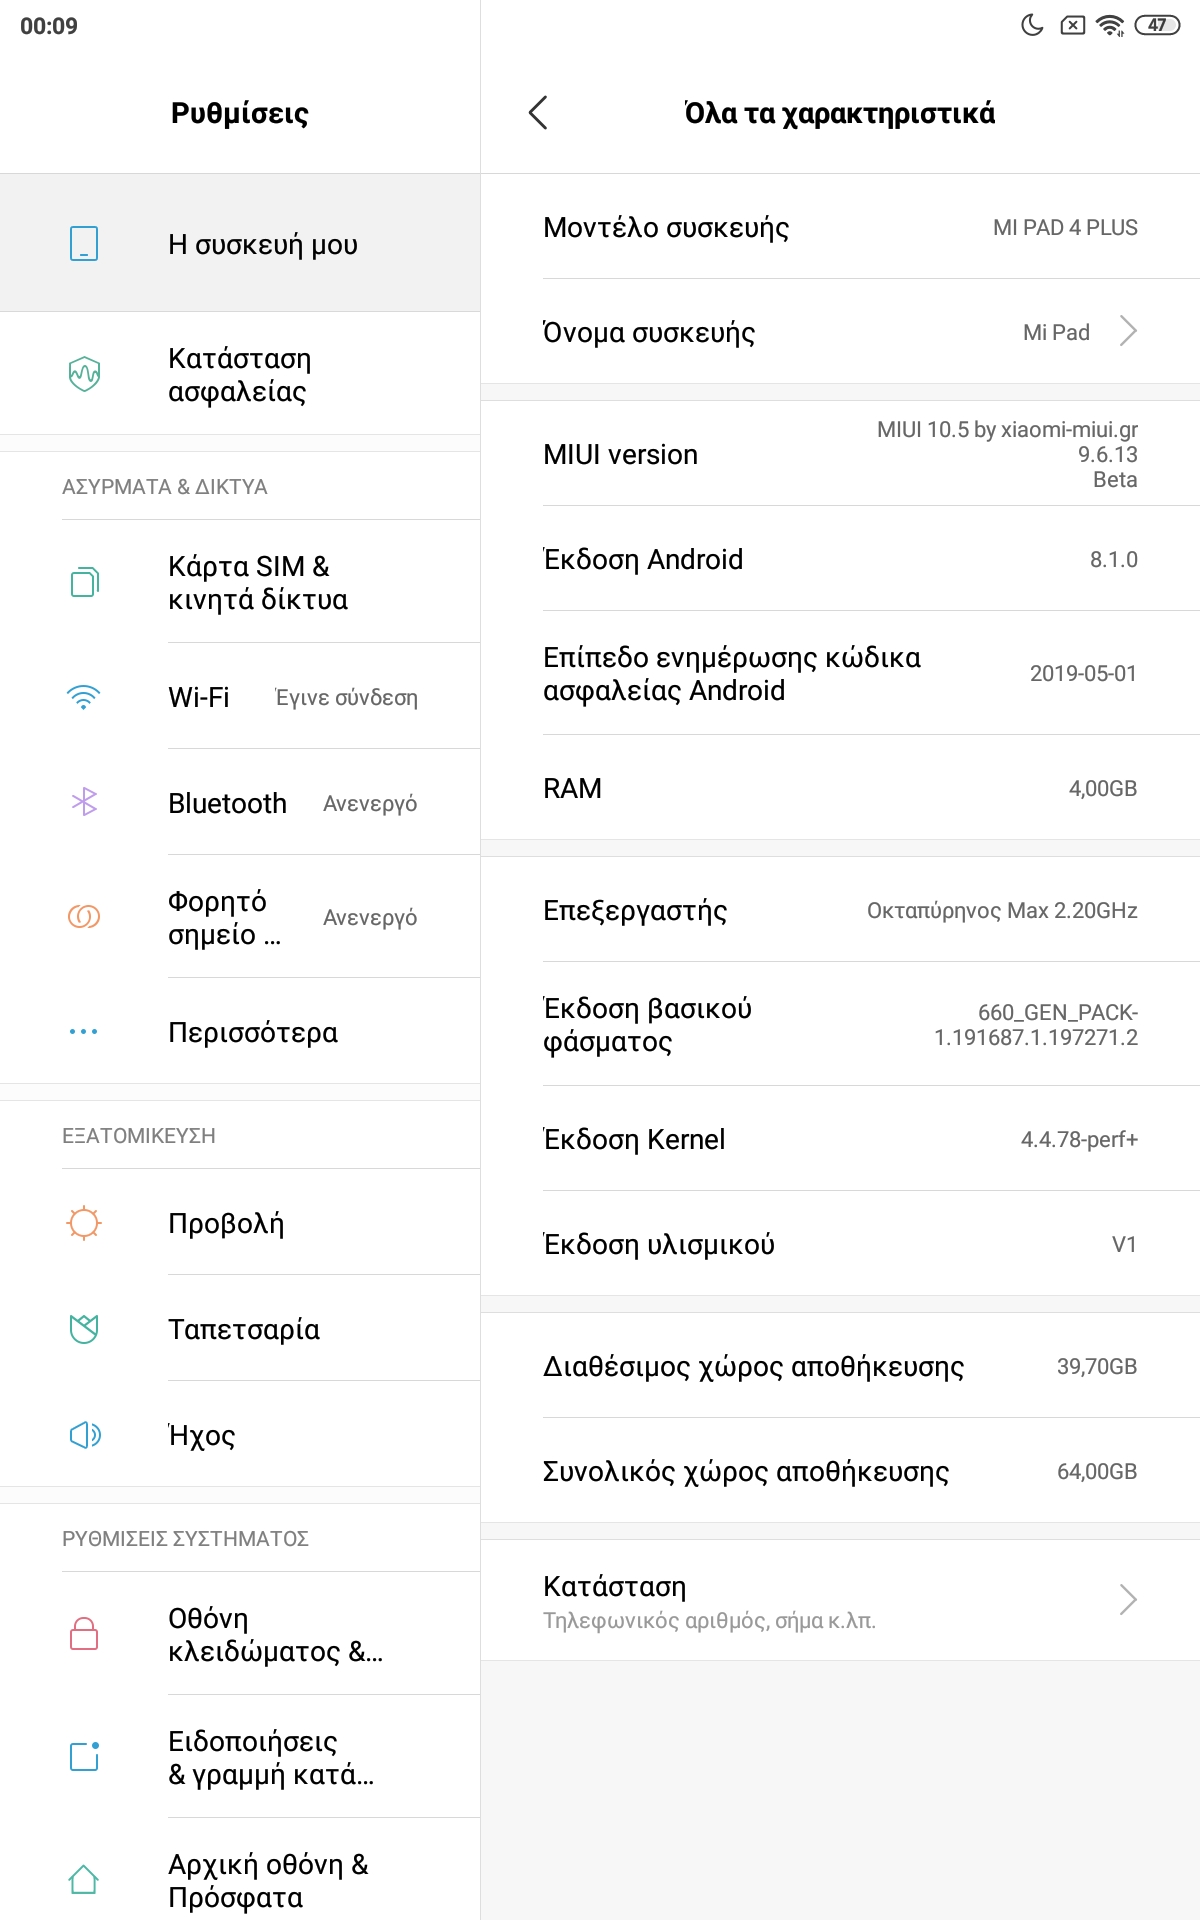
Task: Click the lock screen padlock icon
Action: [84, 1634]
